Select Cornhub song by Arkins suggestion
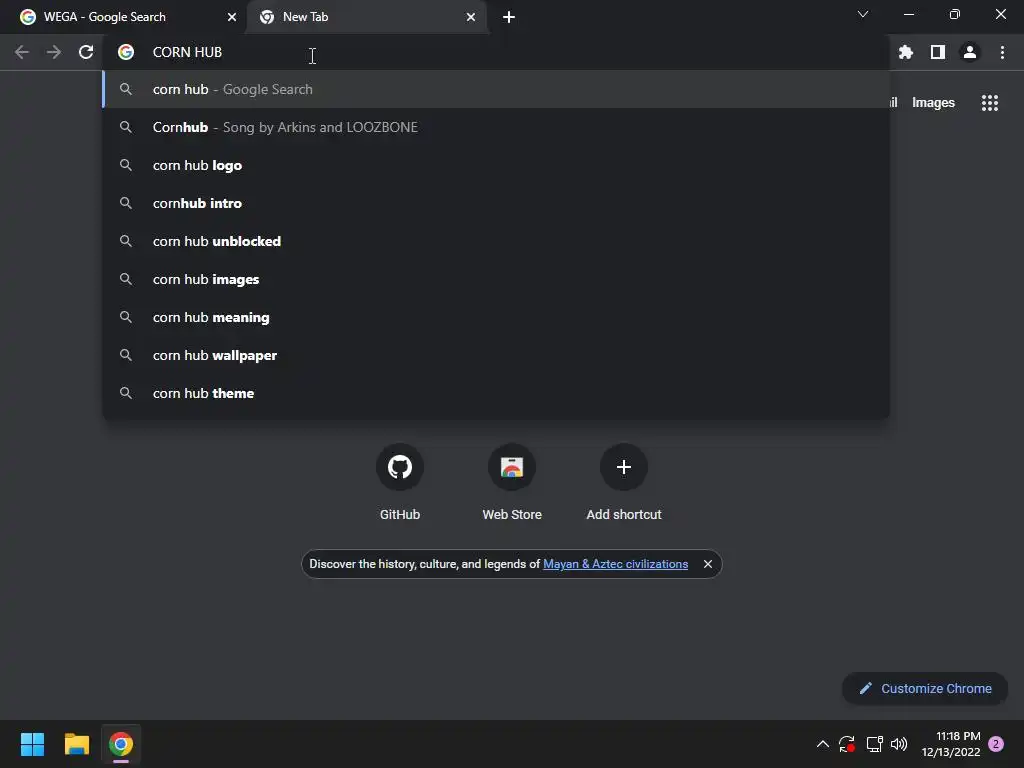 (x=496, y=127)
